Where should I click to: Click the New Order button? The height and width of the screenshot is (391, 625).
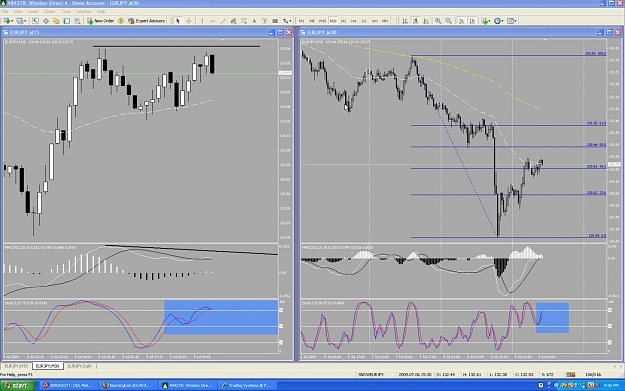[x=100, y=21]
